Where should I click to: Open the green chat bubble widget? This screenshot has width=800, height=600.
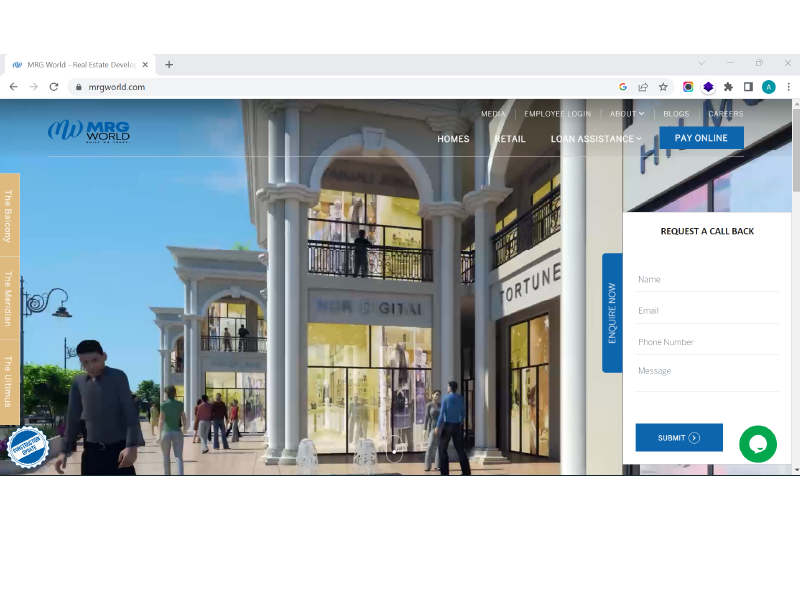[758, 443]
